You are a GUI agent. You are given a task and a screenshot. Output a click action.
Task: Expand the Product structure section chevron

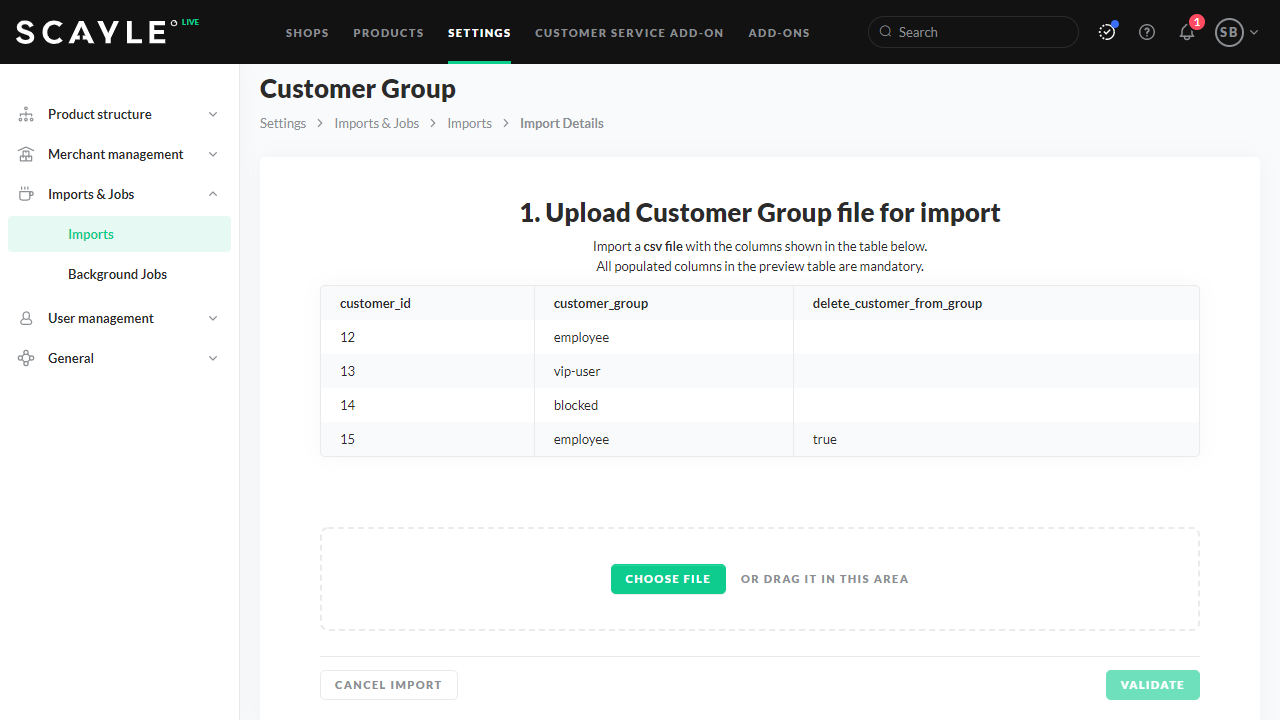213,115
